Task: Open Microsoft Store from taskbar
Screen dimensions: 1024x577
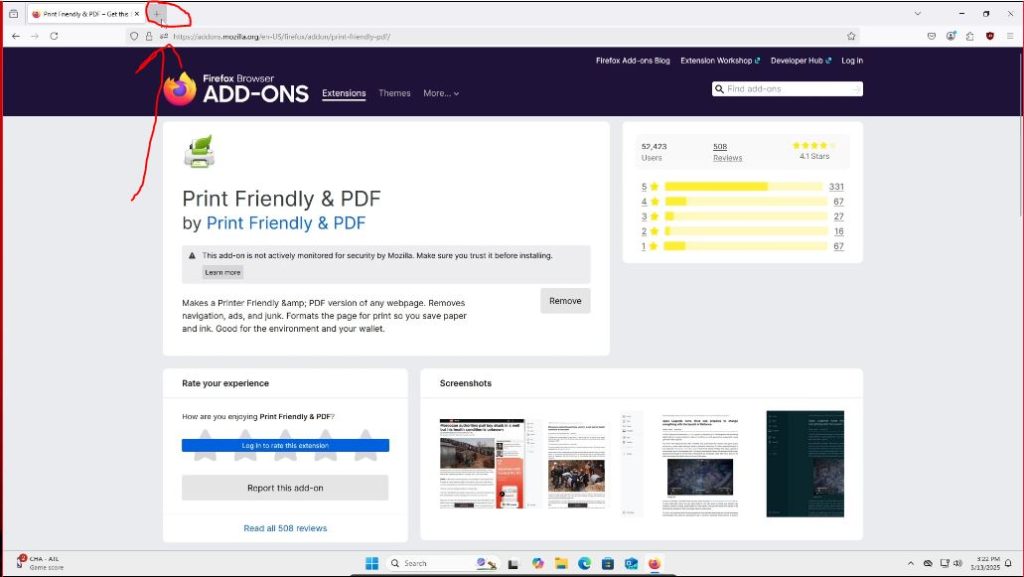Action: [607, 563]
